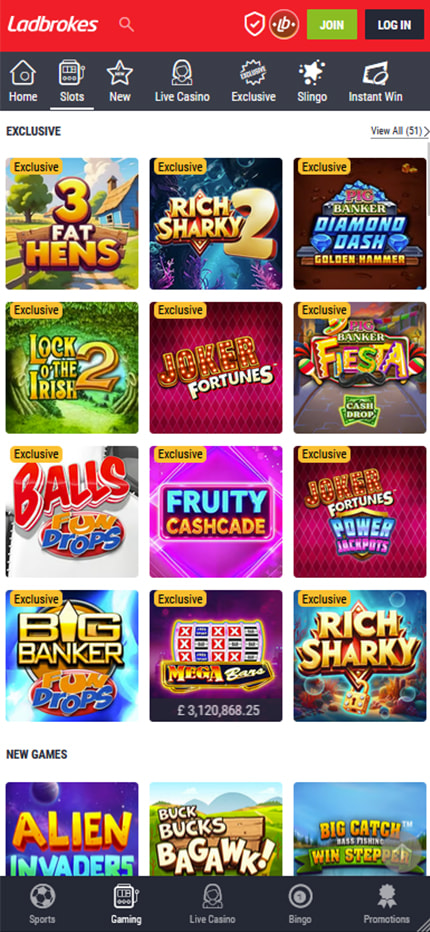Screen dimensions: 430x932
Task: Click the LOG IN button
Action: [394, 24]
